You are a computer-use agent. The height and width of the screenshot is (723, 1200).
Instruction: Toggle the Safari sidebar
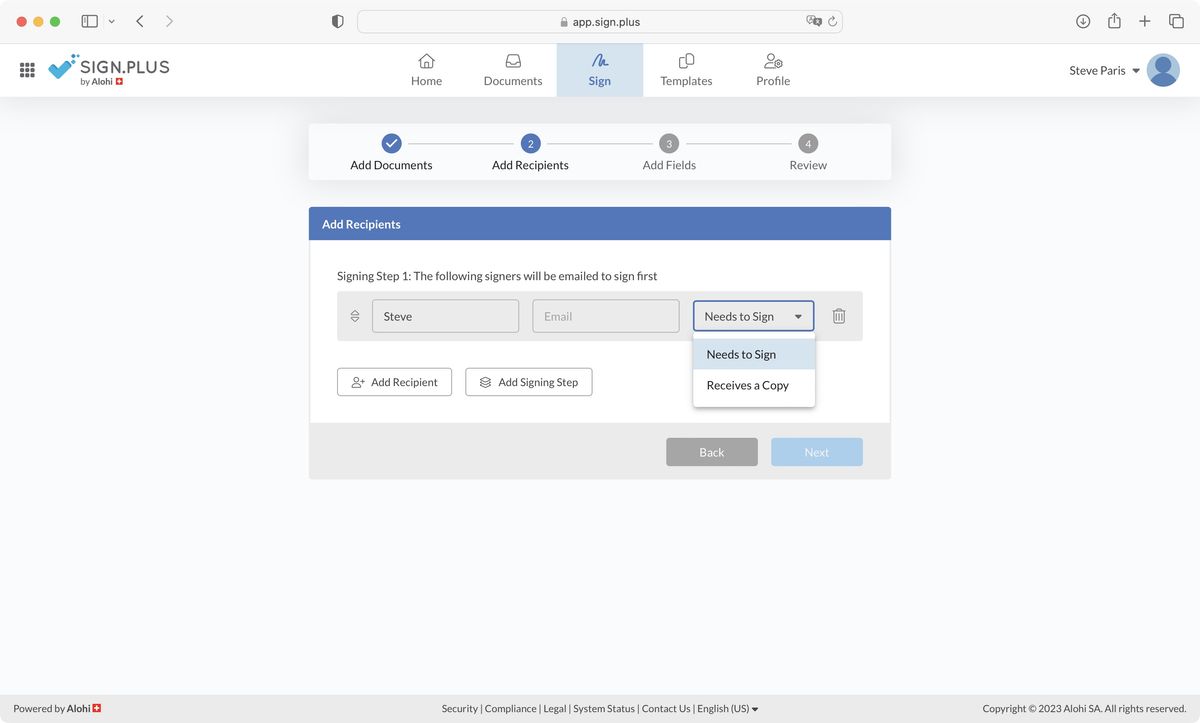pyautogui.click(x=89, y=21)
